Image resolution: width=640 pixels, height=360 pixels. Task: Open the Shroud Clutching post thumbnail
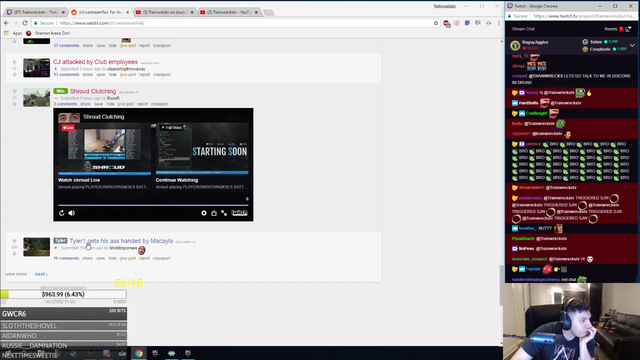click(36, 98)
